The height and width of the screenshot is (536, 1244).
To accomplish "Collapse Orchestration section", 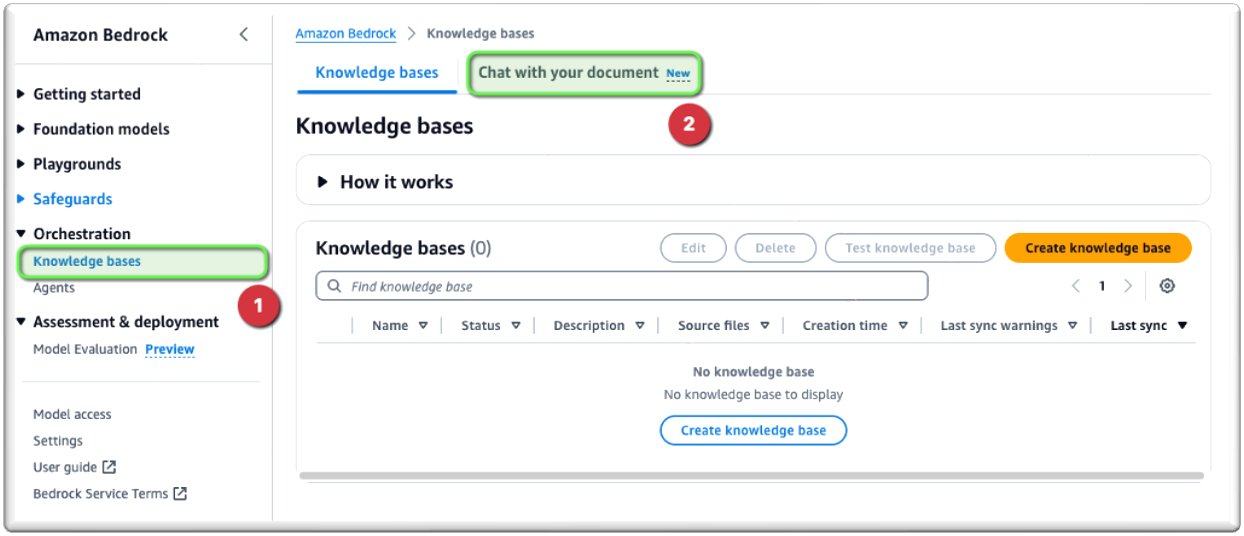I will pyautogui.click(x=22, y=234).
